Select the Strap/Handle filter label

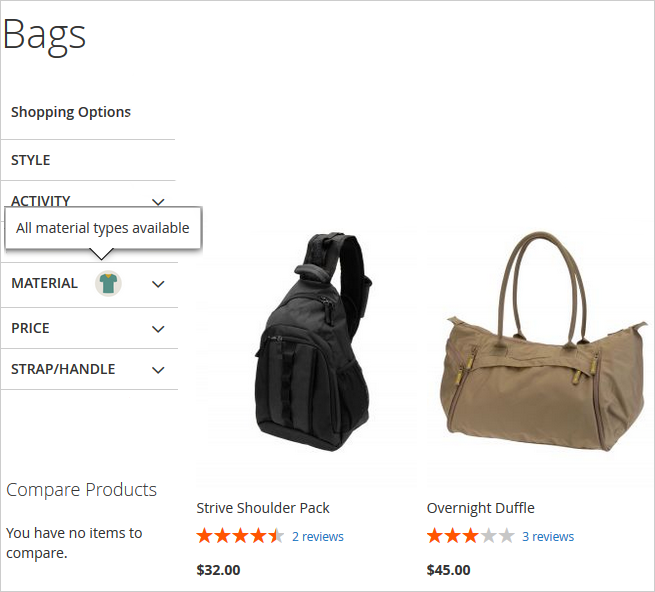[63, 369]
